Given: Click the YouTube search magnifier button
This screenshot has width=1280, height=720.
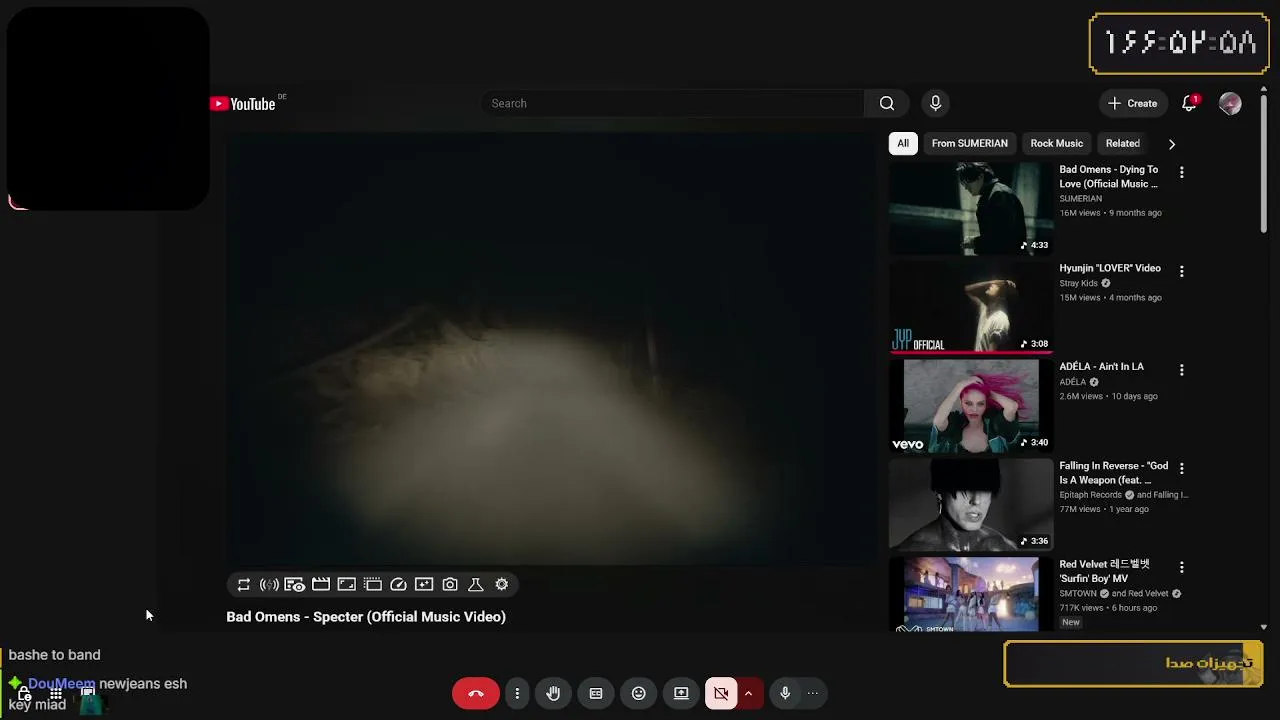Looking at the screenshot, I should pyautogui.click(x=887, y=103).
